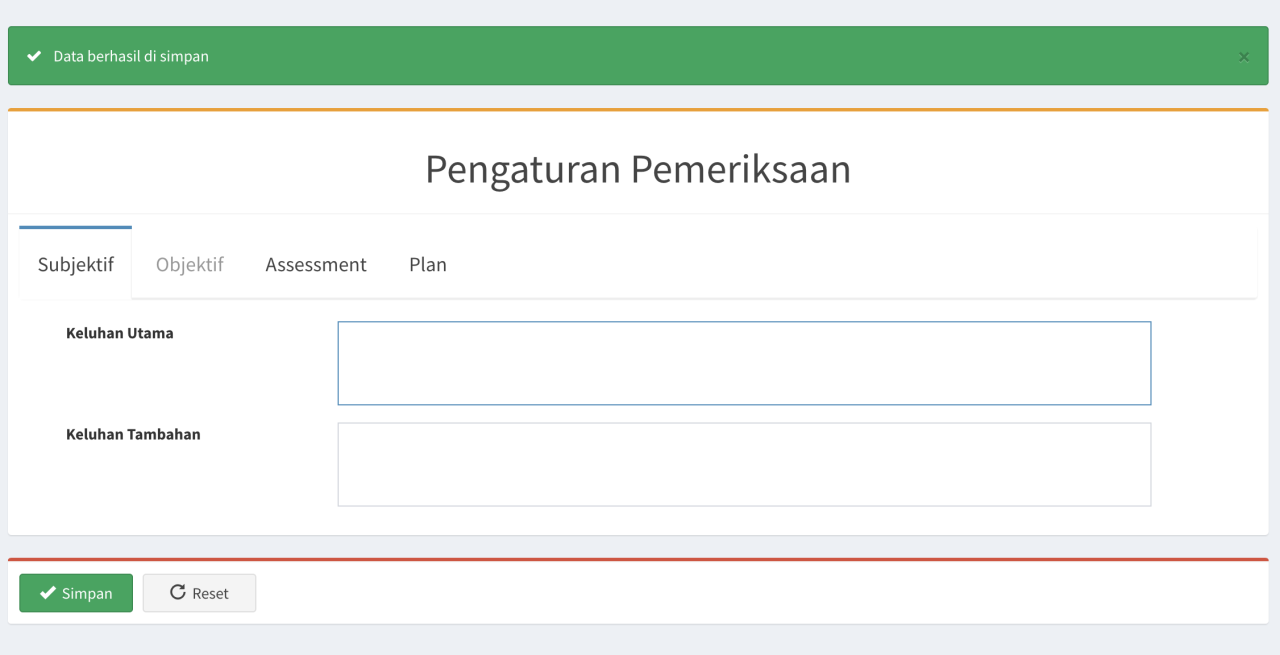Open the Assessment tab

[316, 265]
